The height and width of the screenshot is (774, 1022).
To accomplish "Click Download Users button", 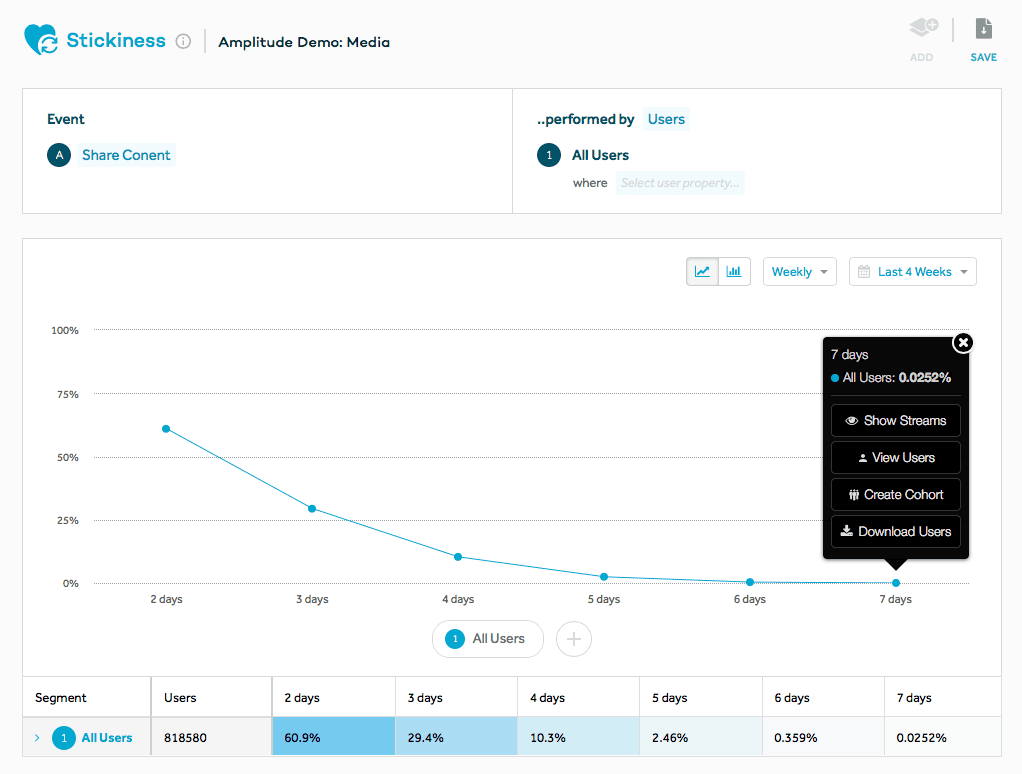I will [895, 532].
